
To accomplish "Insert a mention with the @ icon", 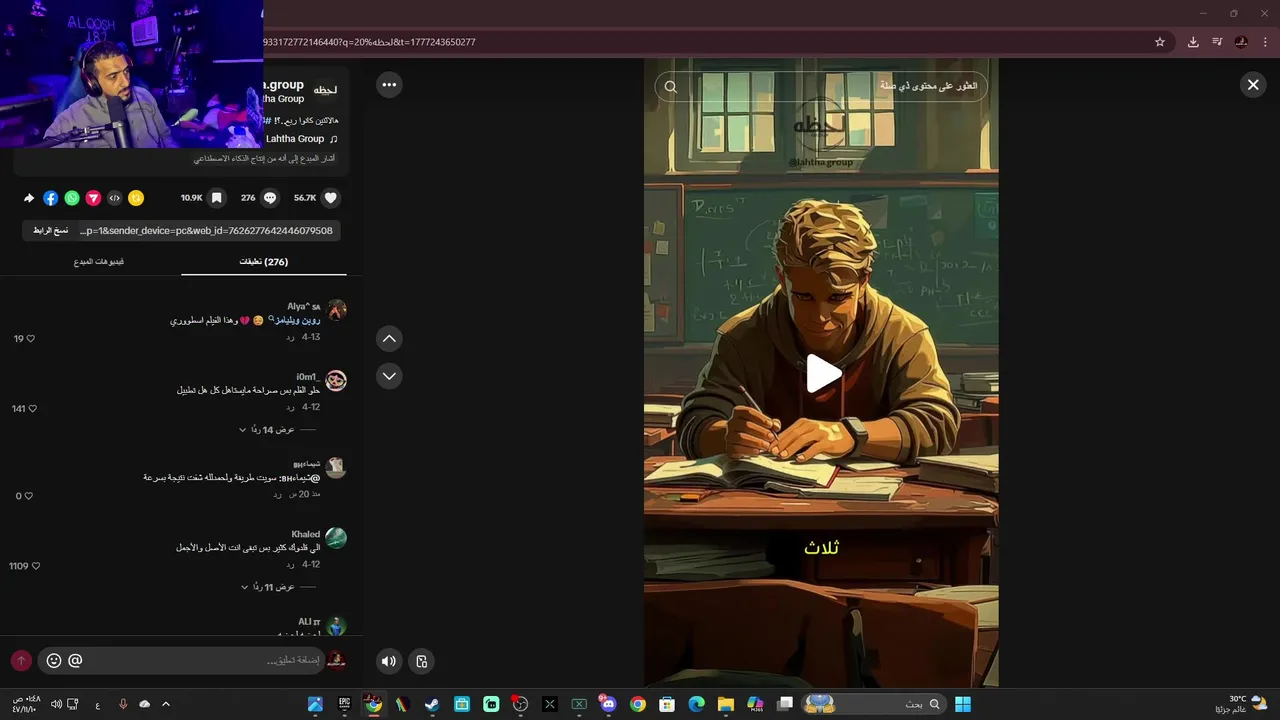I will click(x=75, y=660).
